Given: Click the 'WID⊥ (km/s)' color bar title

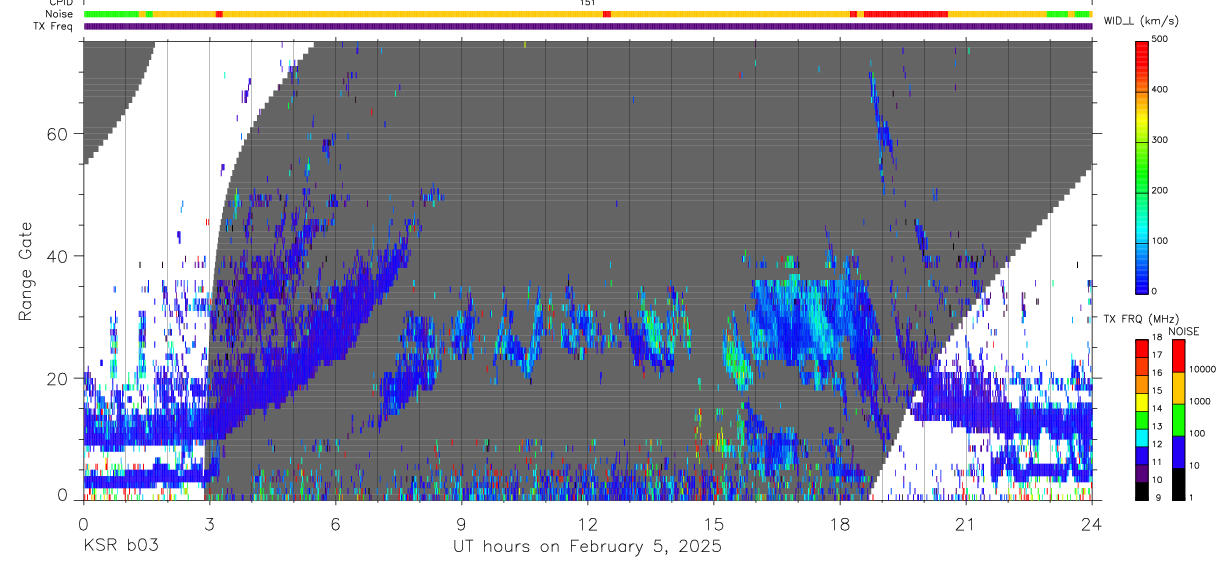Looking at the screenshot, I should pyautogui.click(x=1141, y=20).
